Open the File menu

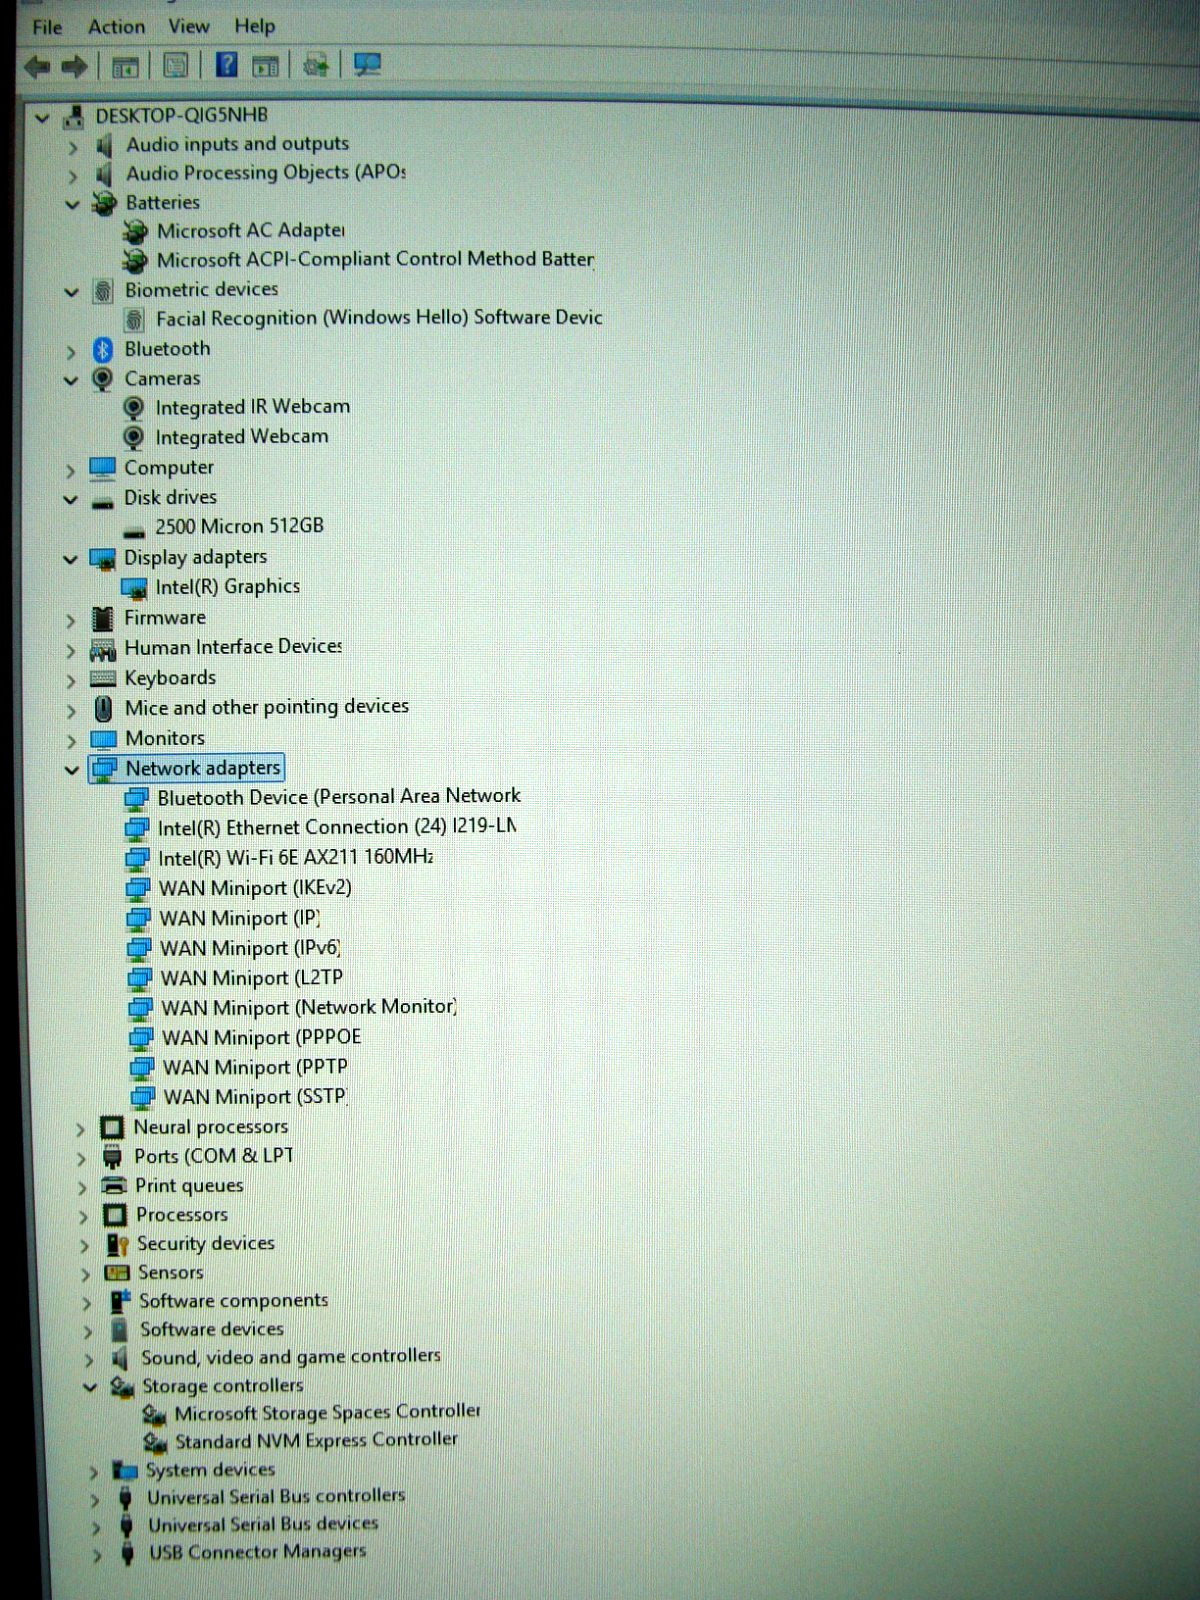(x=47, y=27)
